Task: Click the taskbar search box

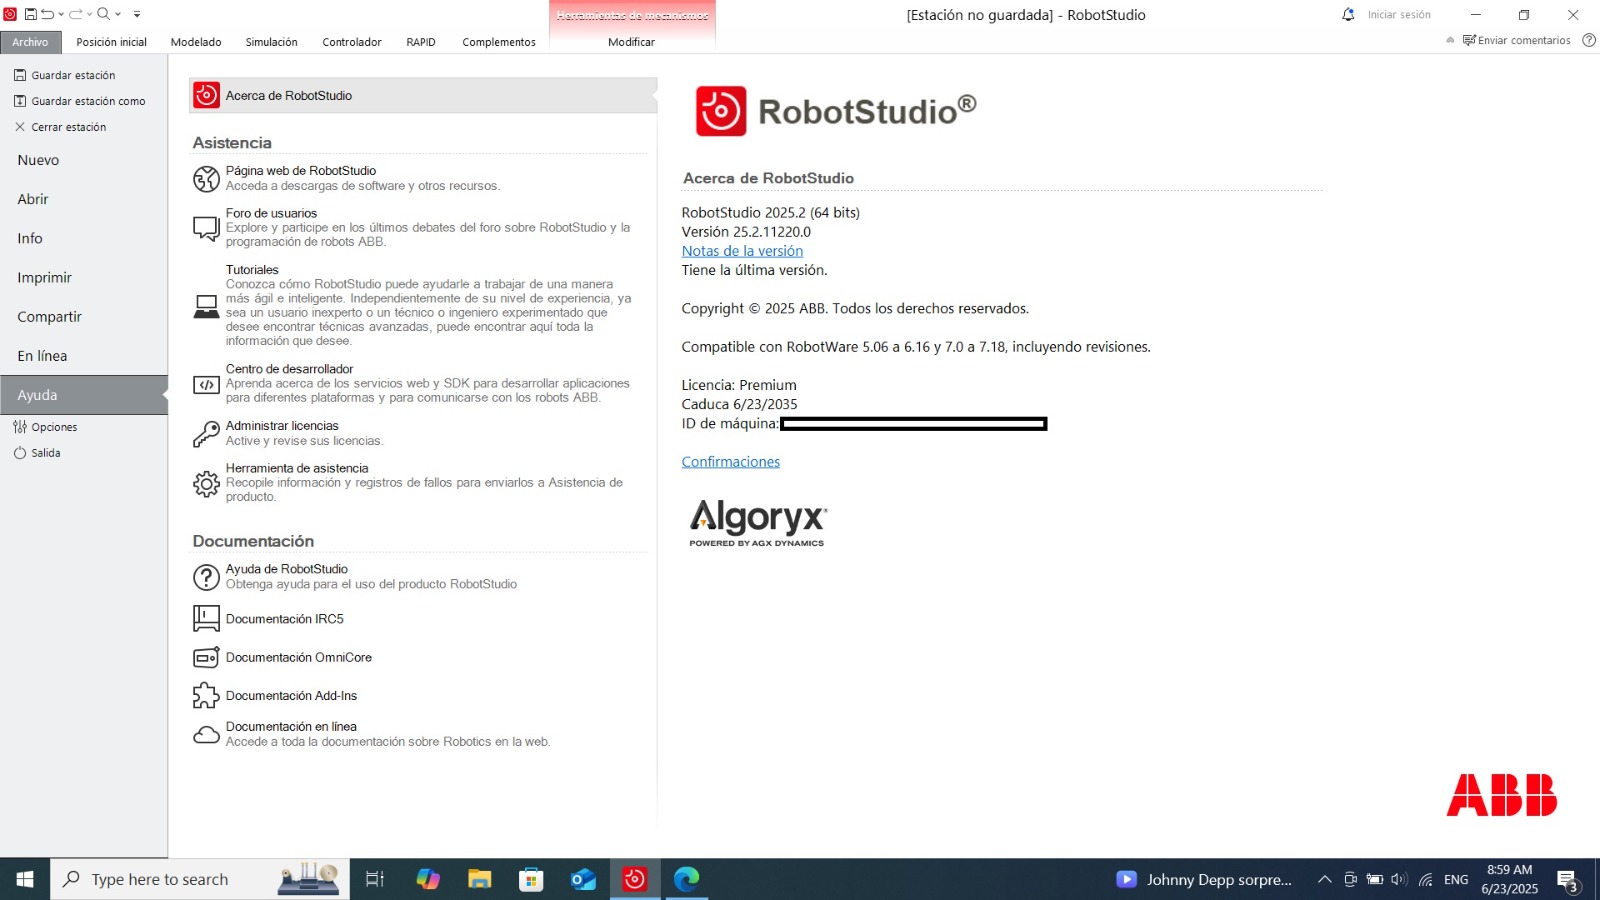Action: pos(200,879)
